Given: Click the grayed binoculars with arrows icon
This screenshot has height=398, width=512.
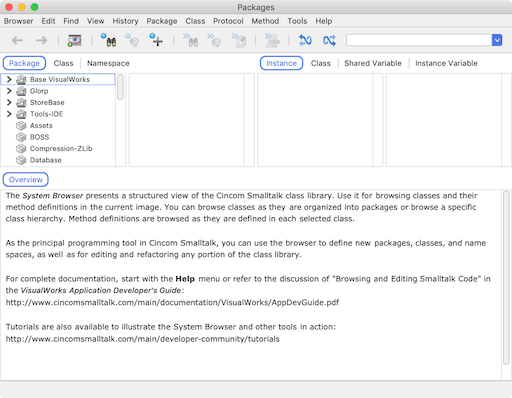Looking at the screenshot, I should tap(190, 40).
